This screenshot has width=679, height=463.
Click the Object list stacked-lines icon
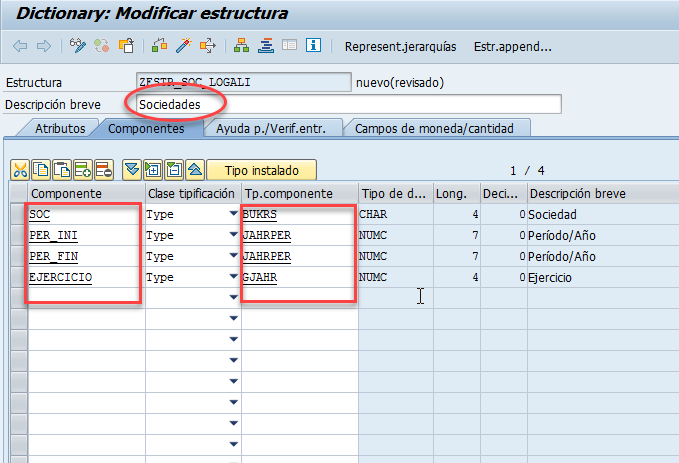(x=265, y=45)
